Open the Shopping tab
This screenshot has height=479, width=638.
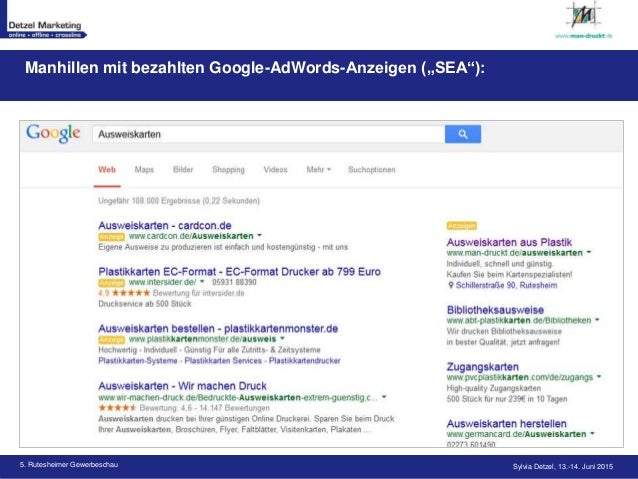228,170
